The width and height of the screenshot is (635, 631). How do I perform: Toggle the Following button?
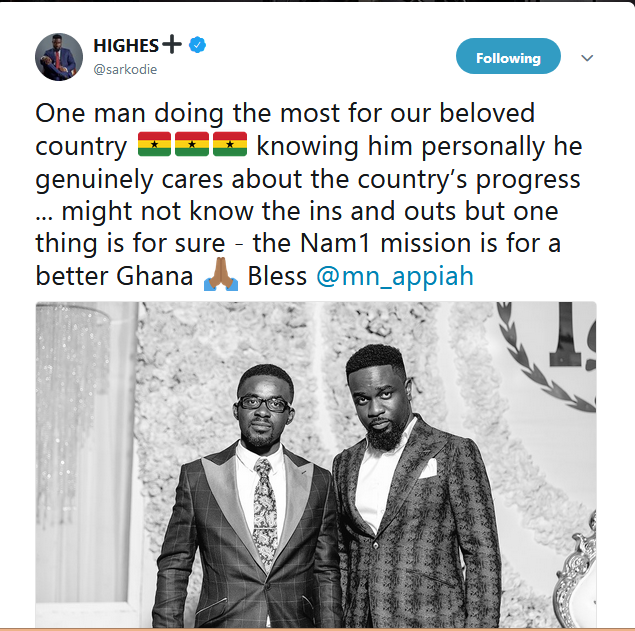pos(508,56)
